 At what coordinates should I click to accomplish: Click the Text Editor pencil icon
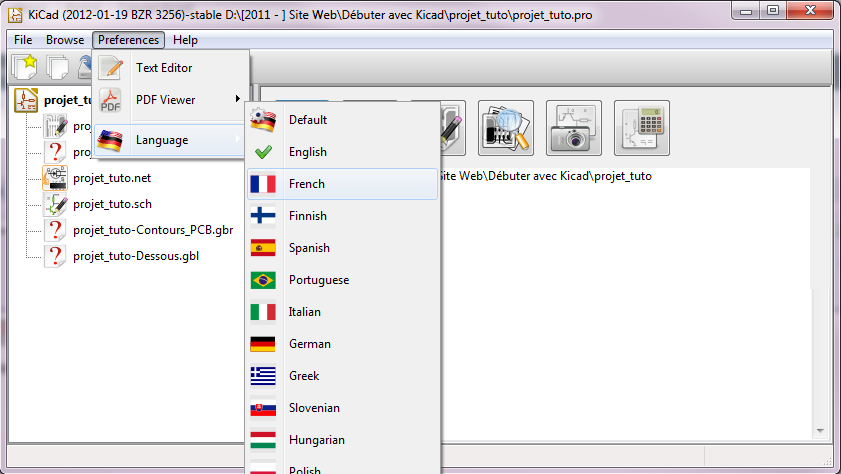[x=110, y=68]
